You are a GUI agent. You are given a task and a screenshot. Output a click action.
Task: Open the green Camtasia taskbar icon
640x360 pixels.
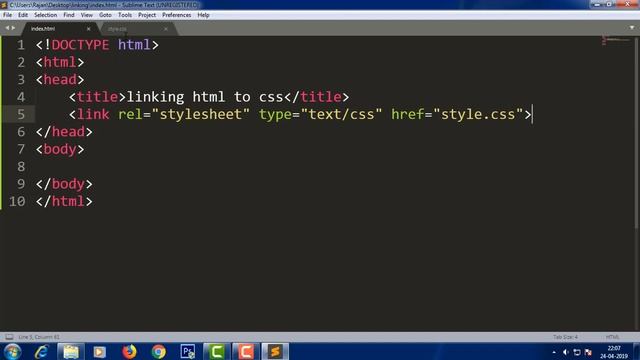216,351
